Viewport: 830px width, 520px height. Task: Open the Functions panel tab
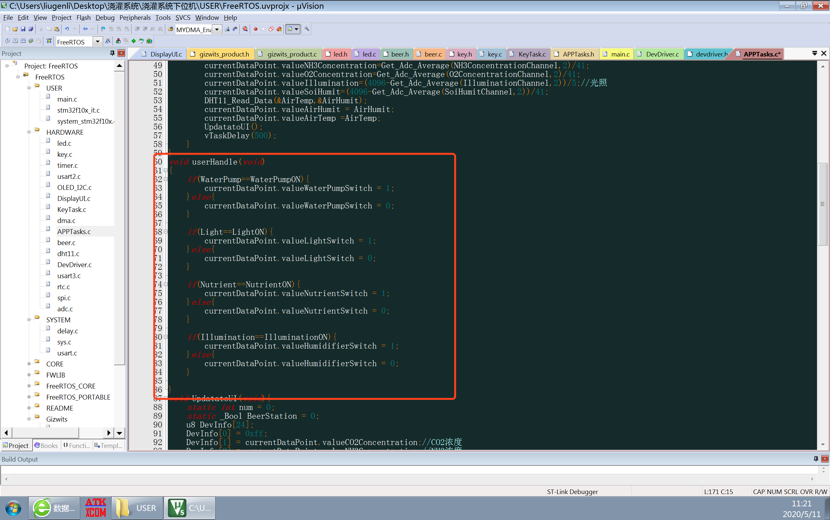[77, 445]
